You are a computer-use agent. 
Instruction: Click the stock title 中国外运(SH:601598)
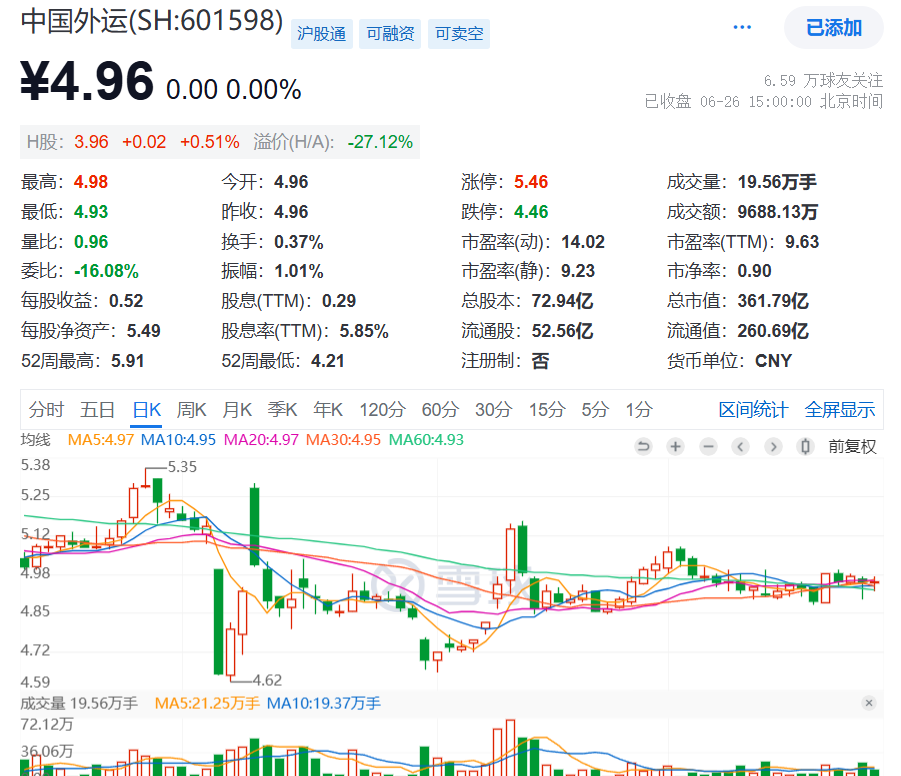[x=152, y=21]
